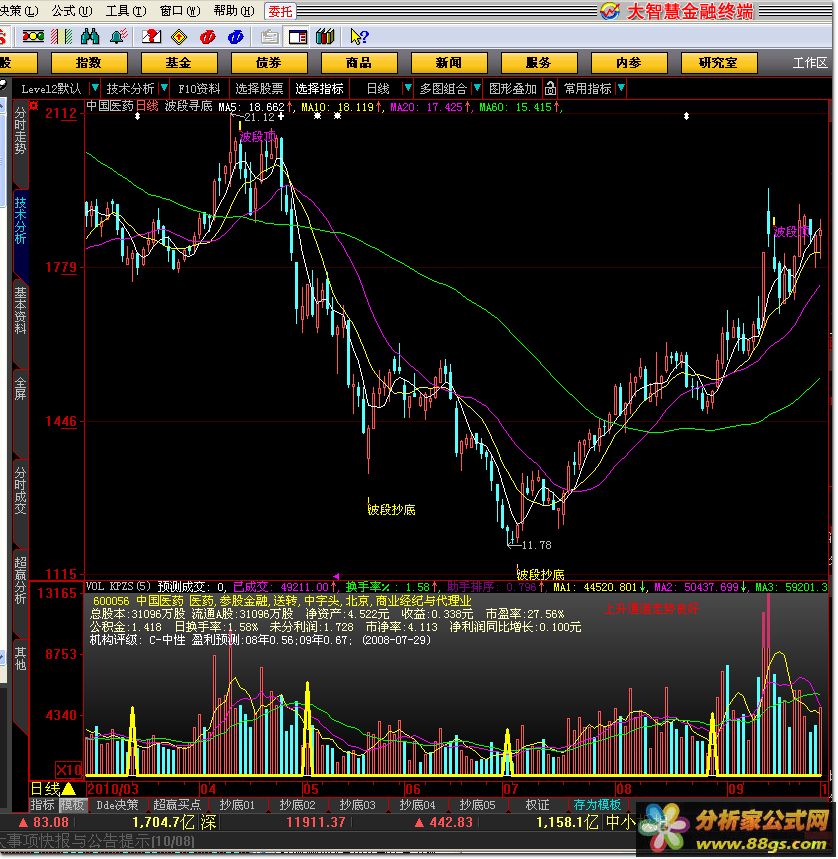Viewport: 838px width, 859px height.
Task: Open the 决策 menu
Action: tap(19, 10)
